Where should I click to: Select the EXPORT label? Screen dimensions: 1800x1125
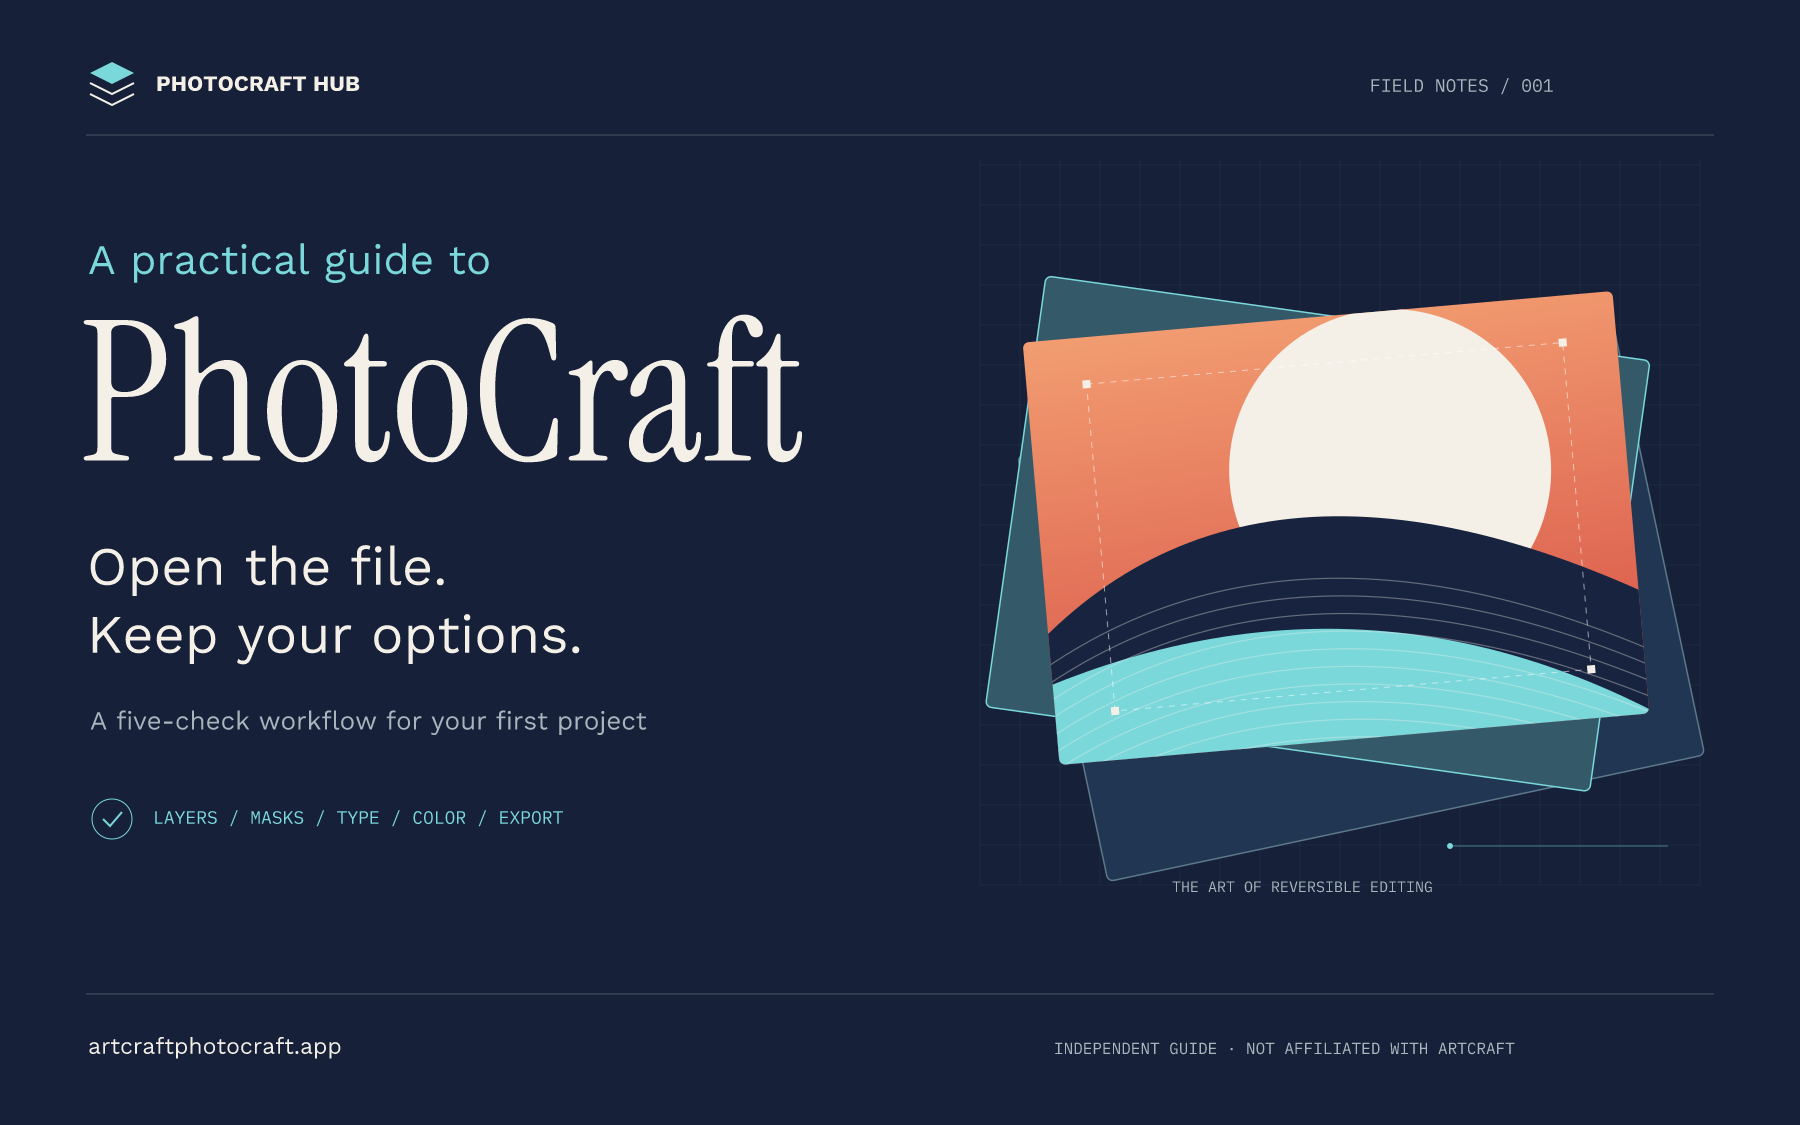tap(531, 818)
